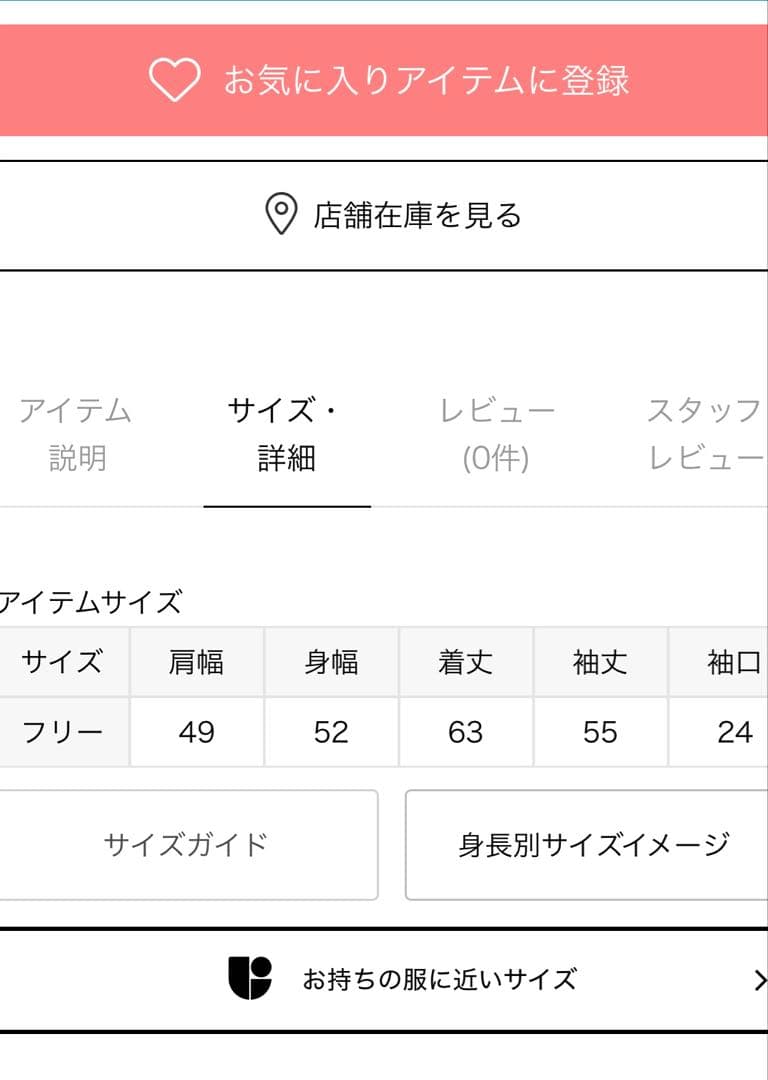Viewport: 768px width, 1080px height.
Task: Stay on the サイズ・詳細 tab by clicking it
Action: click(287, 432)
